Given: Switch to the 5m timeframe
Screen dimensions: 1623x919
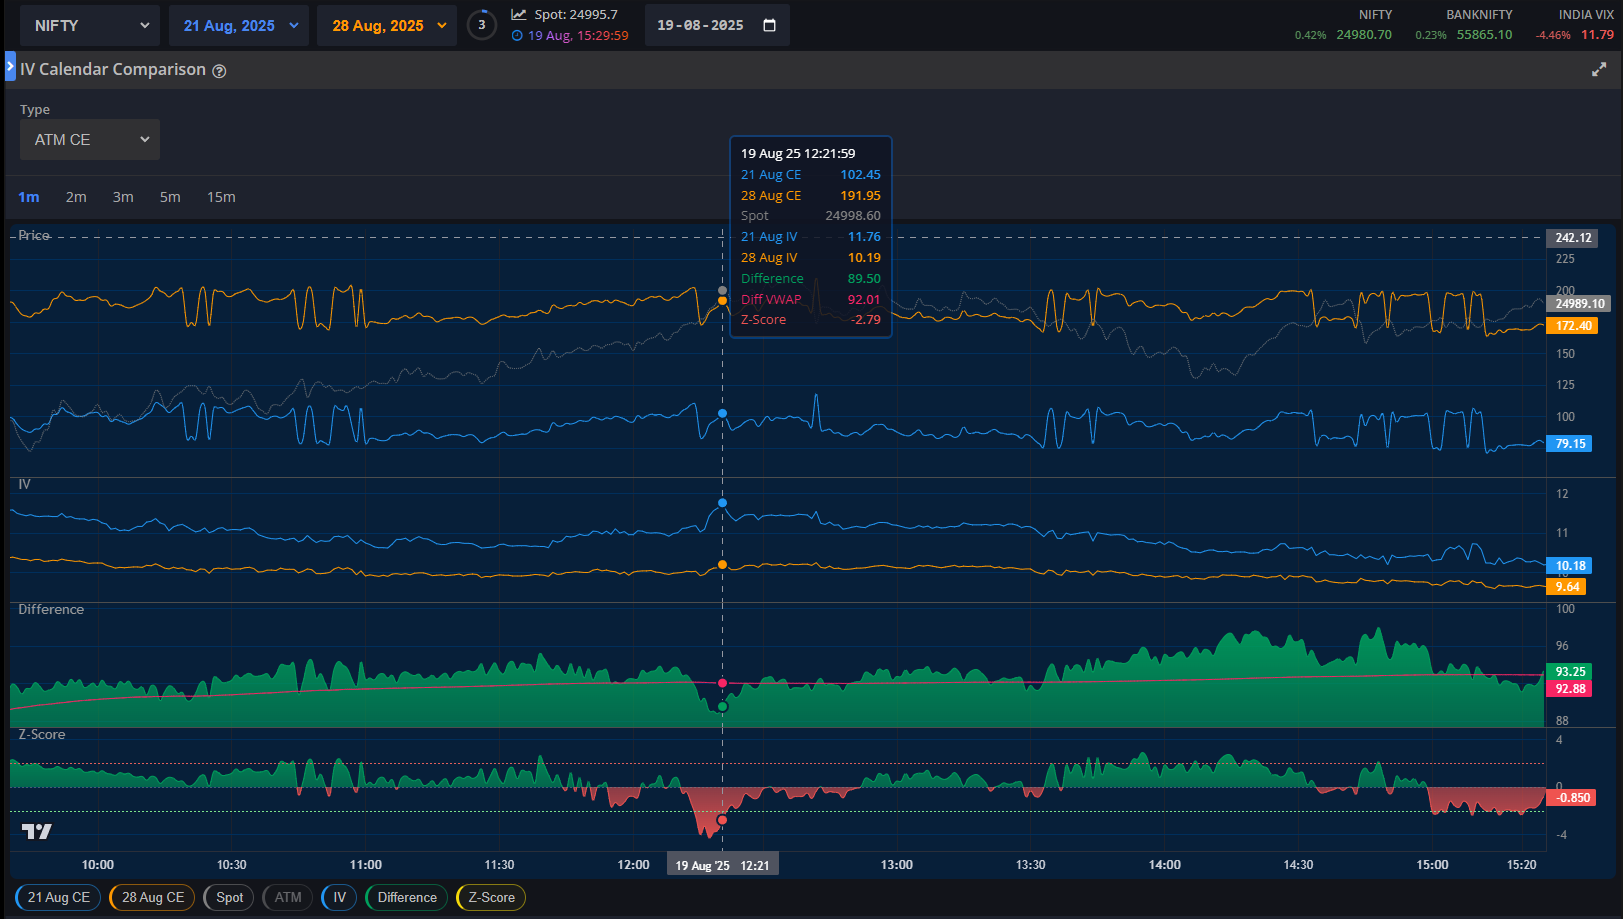Looking at the screenshot, I should pos(170,197).
